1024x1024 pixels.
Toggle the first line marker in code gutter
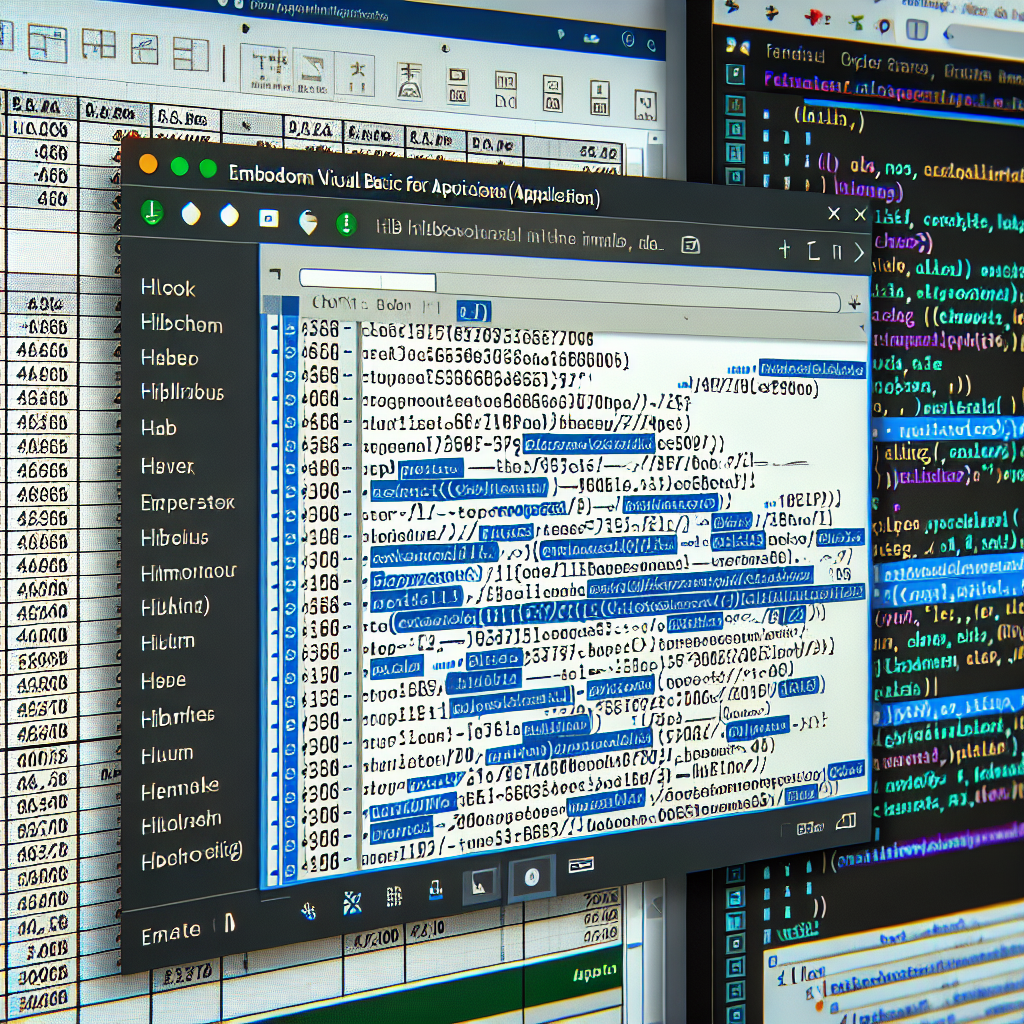(x=290, y=328)
